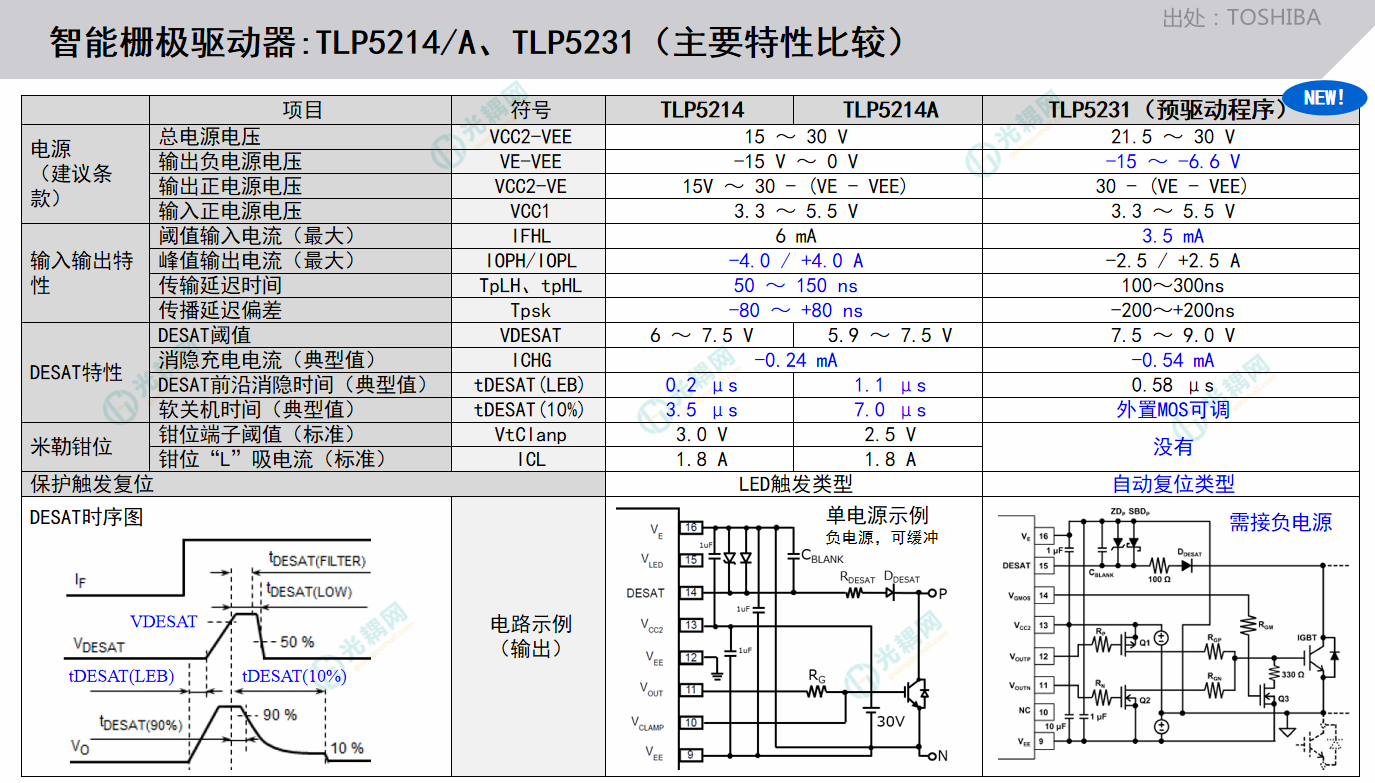Click the value "21.5 ～ 30 V"

point(1171,136)
